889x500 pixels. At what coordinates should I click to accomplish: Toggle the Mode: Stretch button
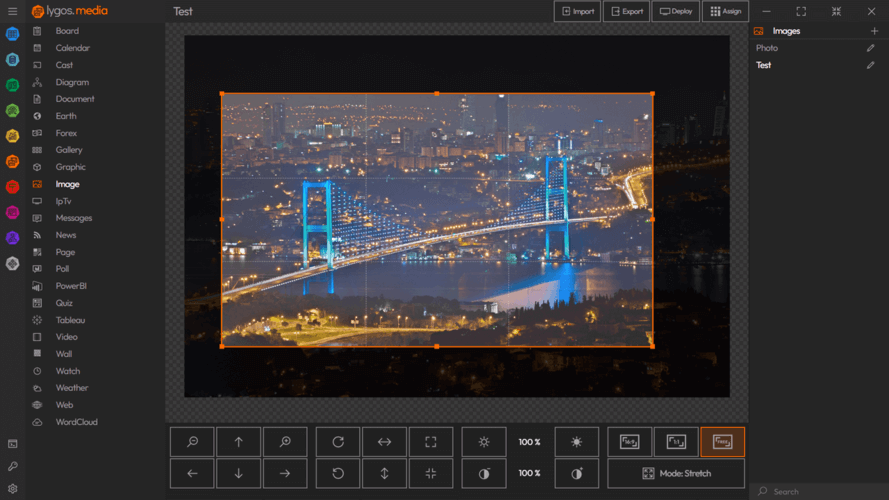tap(676, 473)
